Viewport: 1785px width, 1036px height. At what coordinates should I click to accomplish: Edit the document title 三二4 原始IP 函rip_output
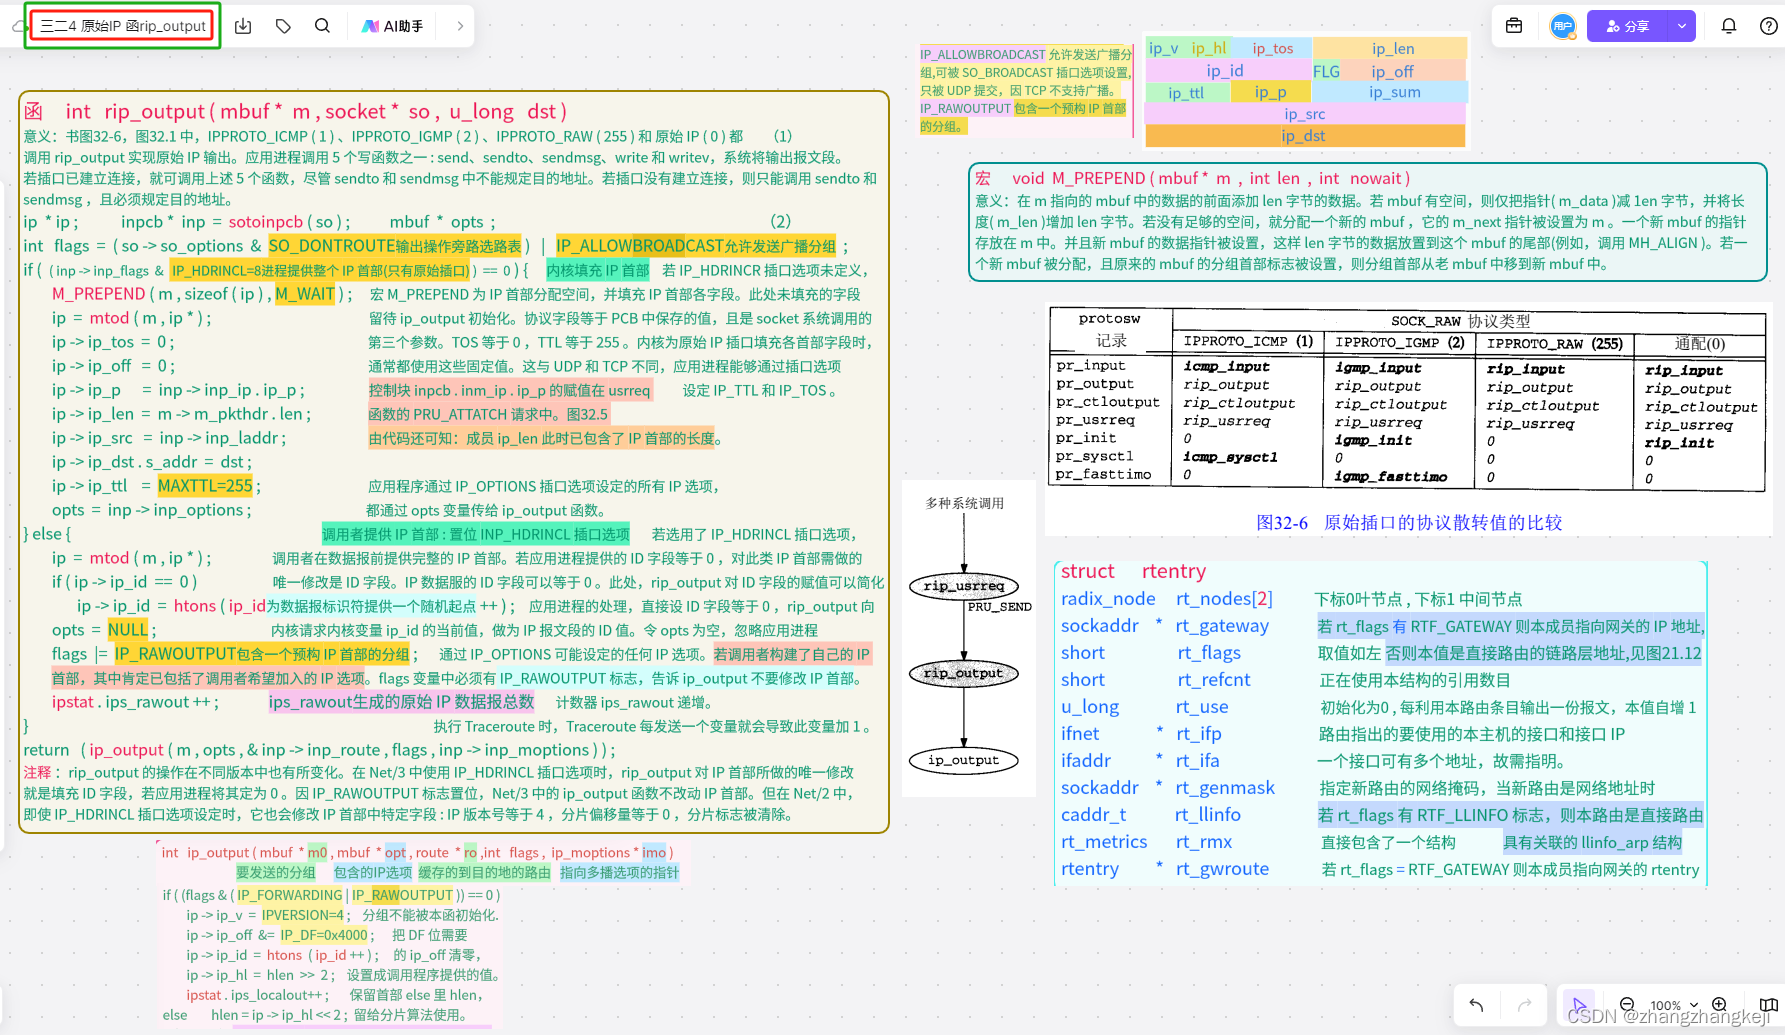point(123,26)
